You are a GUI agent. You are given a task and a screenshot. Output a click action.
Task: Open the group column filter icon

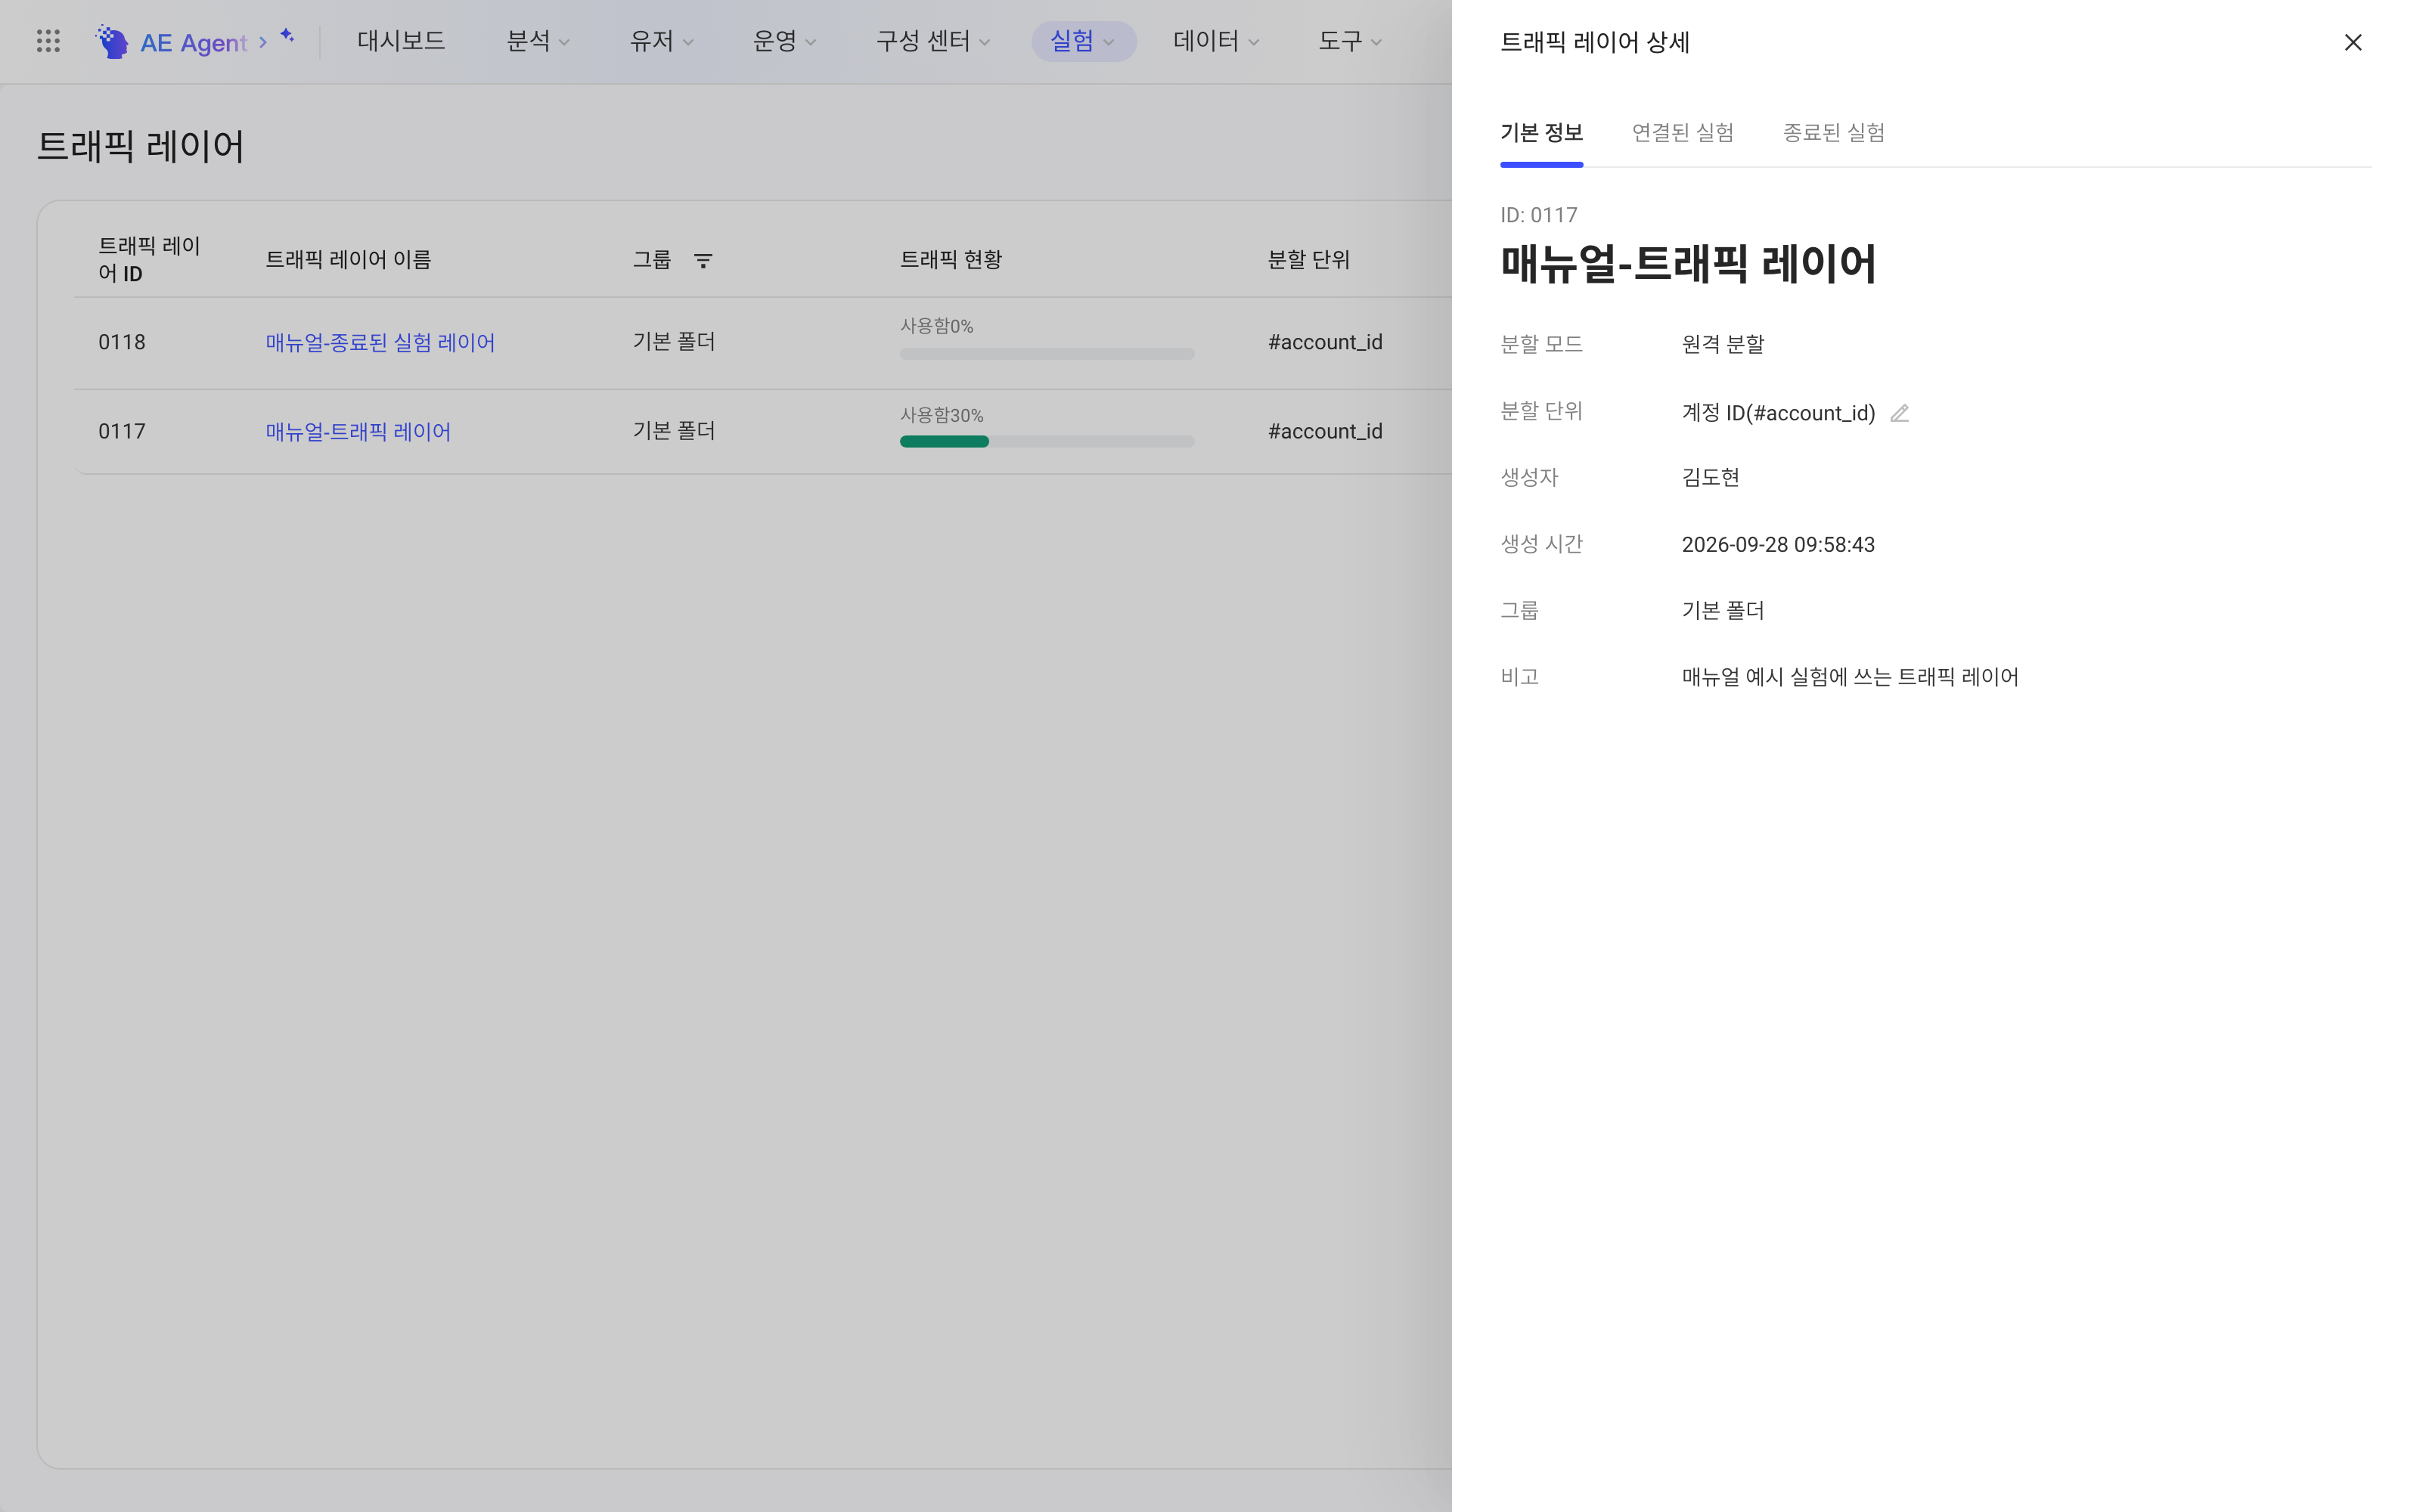coord(703,260)
